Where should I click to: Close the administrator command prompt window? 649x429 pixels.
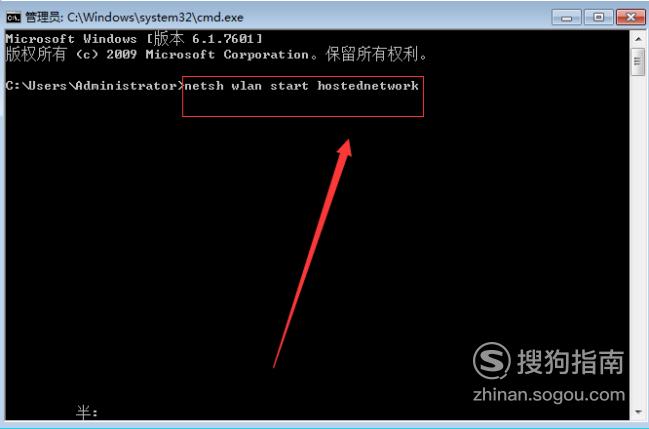[630, 17]
